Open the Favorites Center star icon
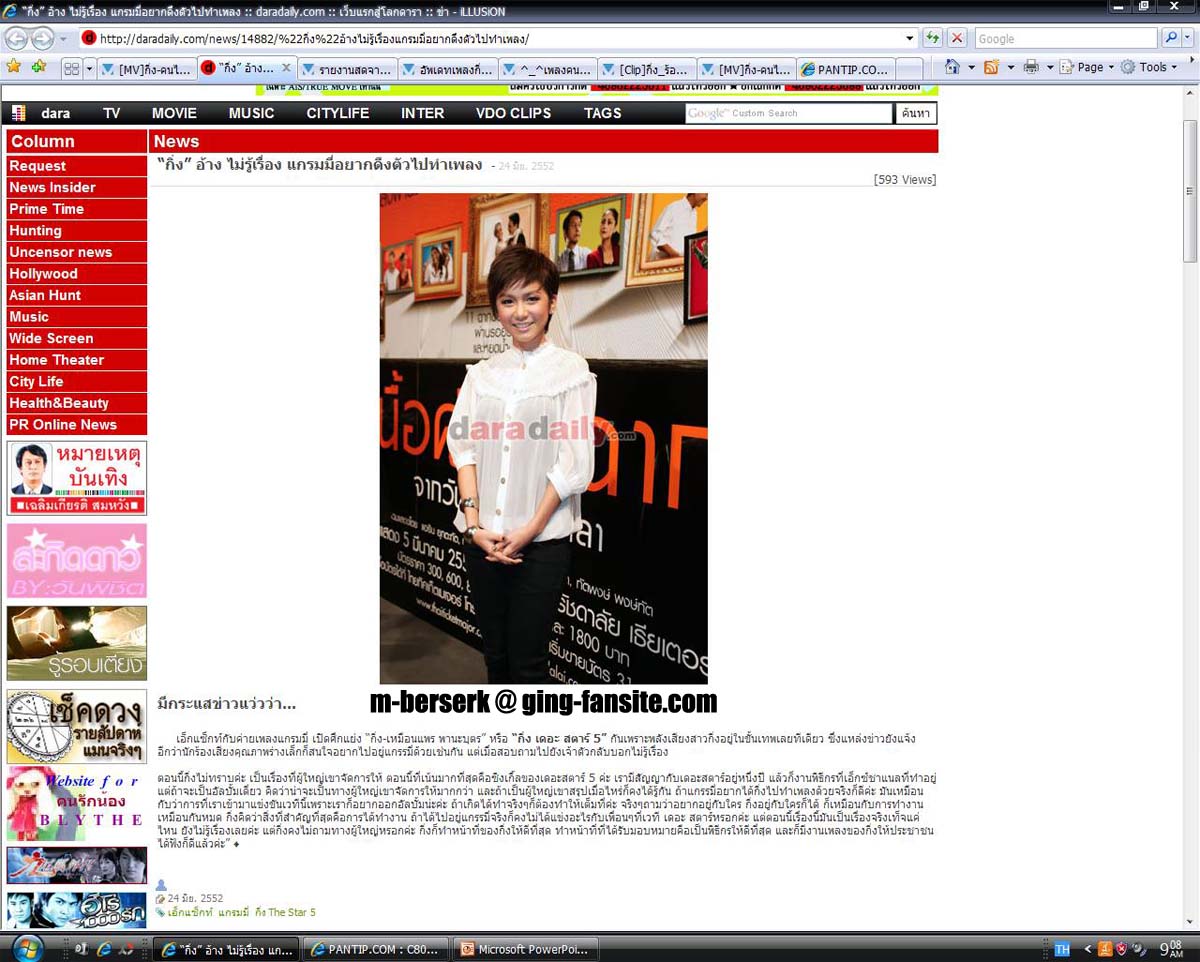Viewport: 1200px width, 962px height. click(14, 67)
